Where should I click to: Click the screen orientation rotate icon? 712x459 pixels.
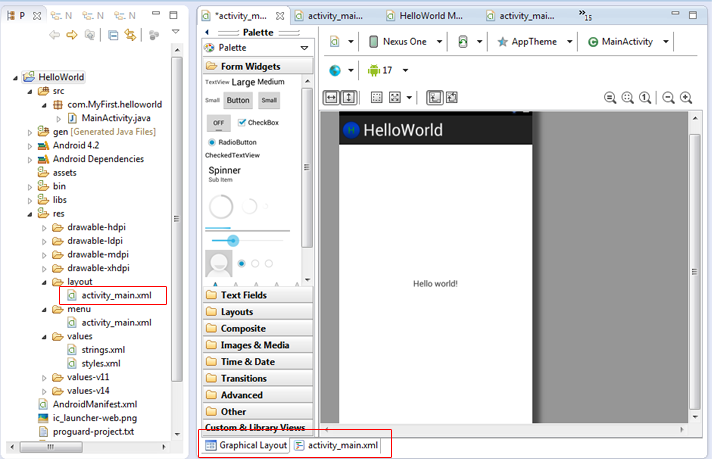coord(463,42)
